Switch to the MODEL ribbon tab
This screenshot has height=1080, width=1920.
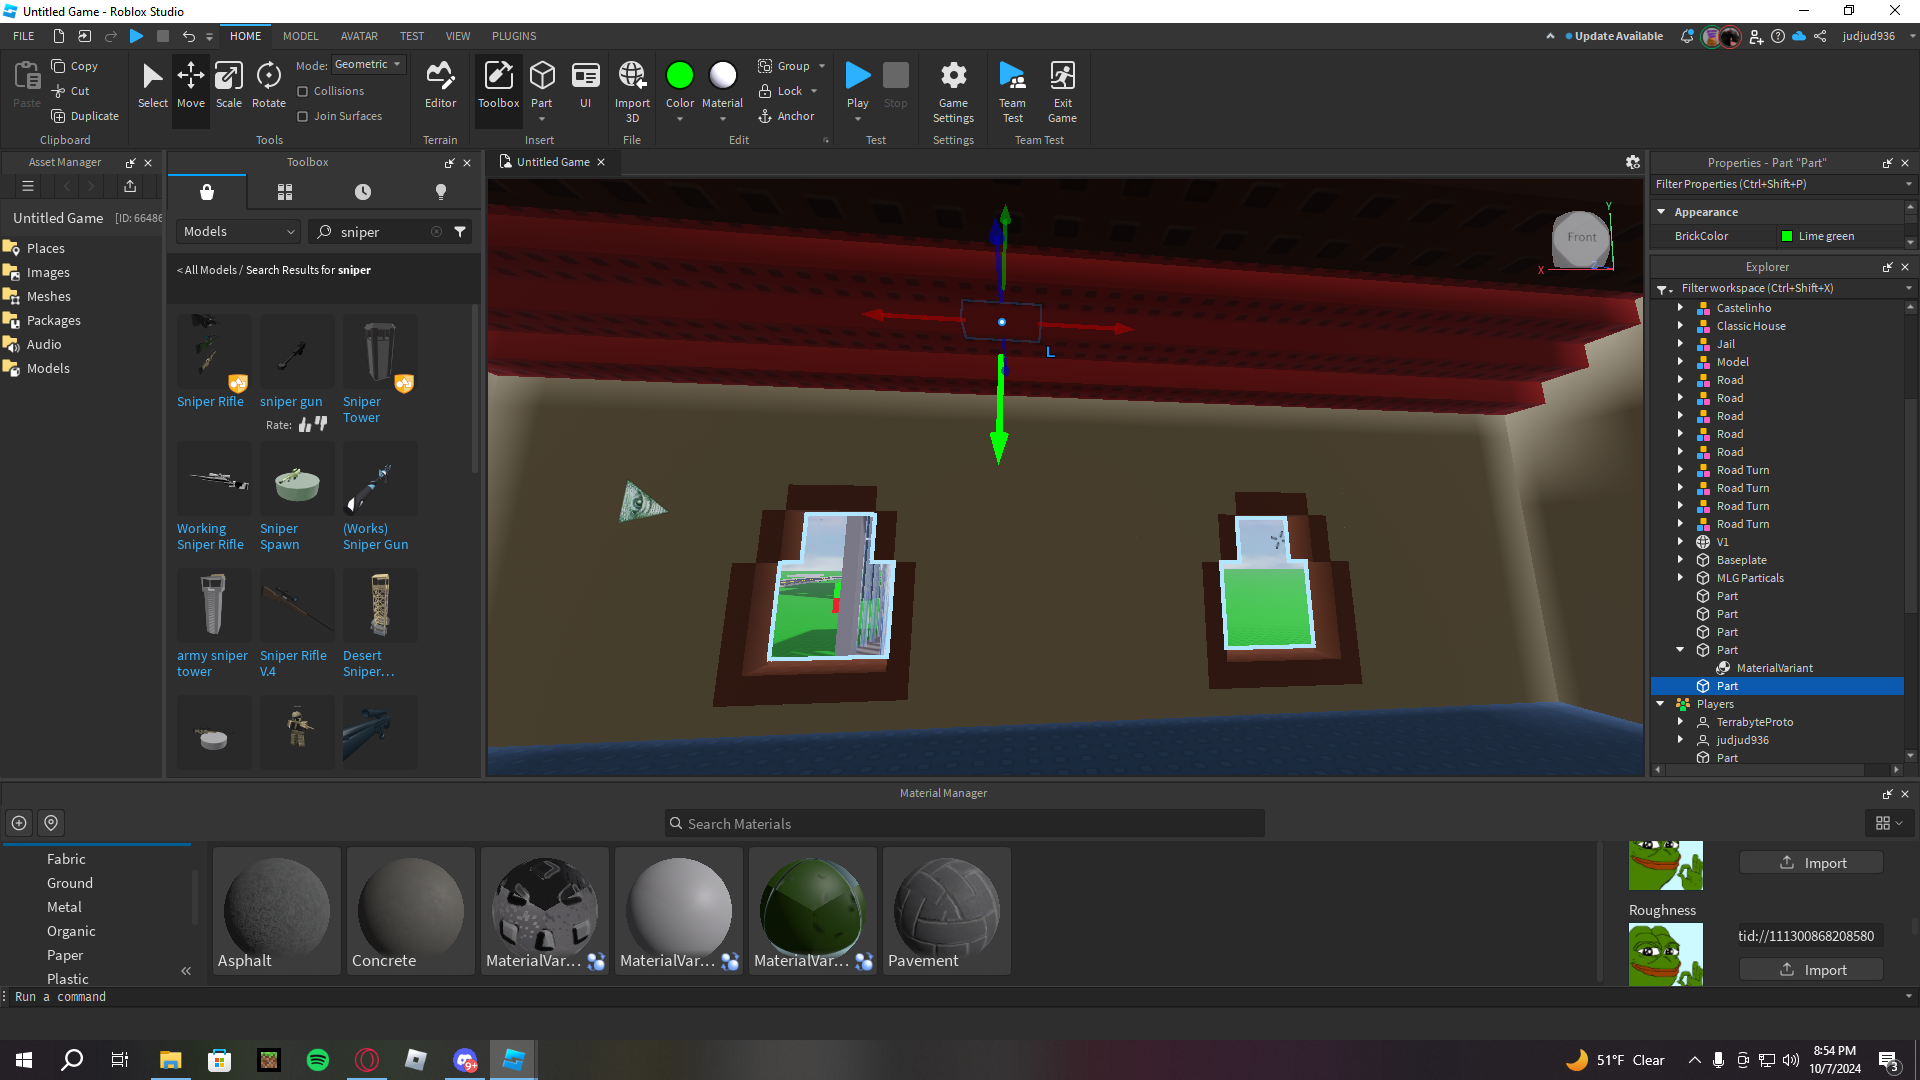pos(300,36)
